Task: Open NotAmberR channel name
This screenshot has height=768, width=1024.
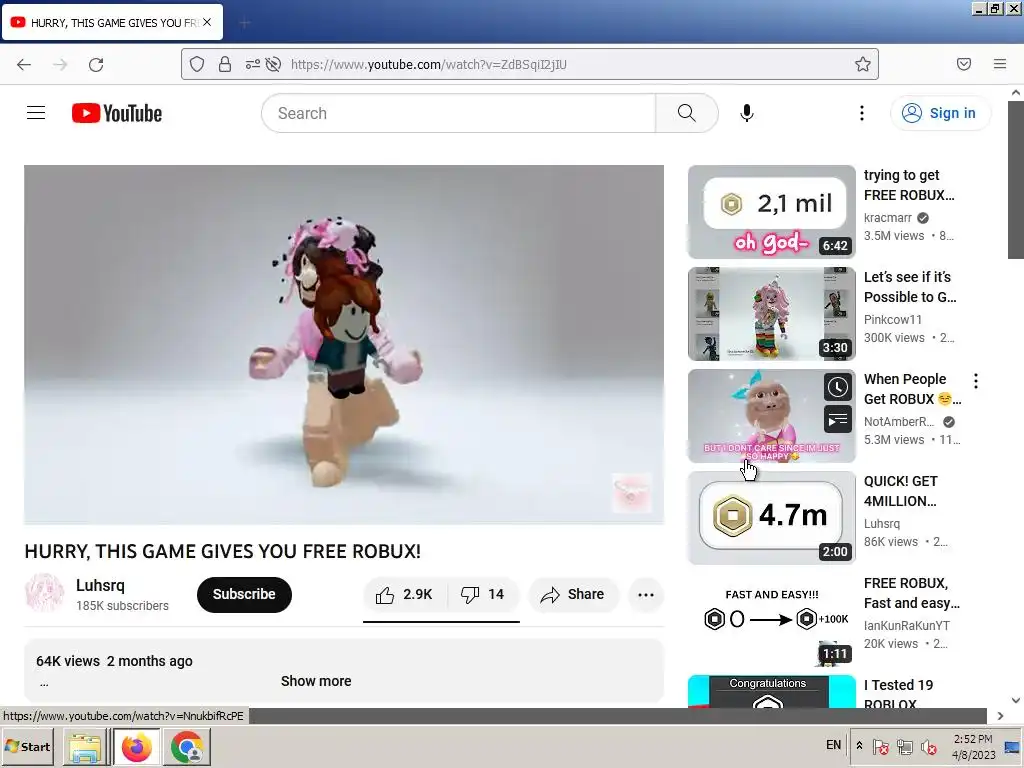Action: click(x=899, y=422)
